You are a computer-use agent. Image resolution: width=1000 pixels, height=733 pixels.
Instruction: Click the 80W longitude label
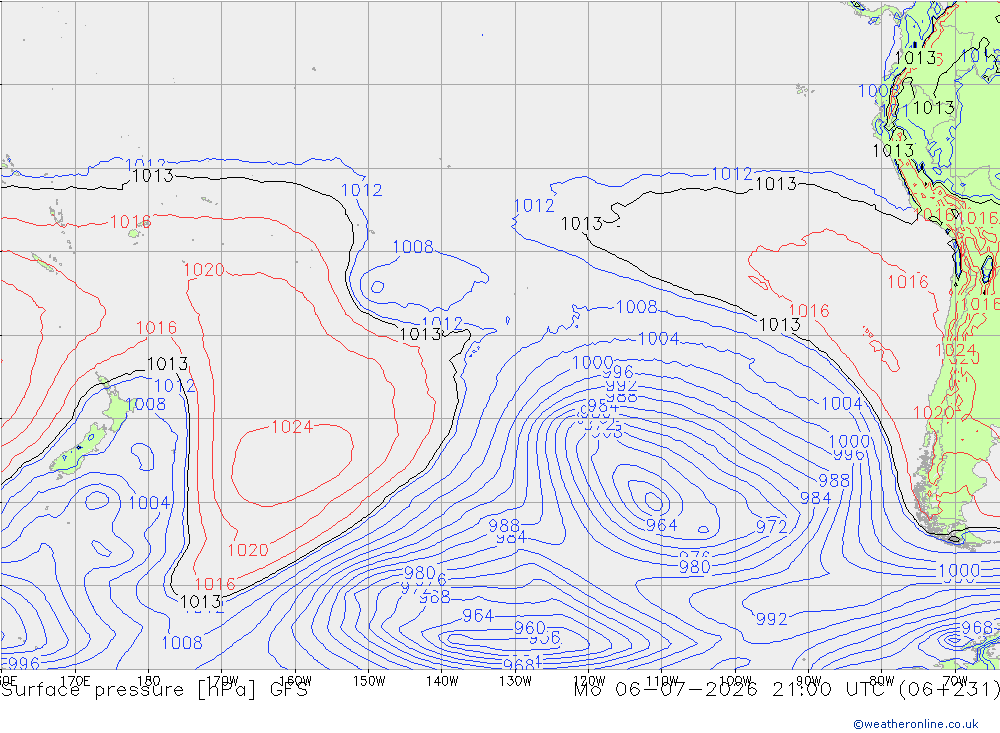[882, 681]
